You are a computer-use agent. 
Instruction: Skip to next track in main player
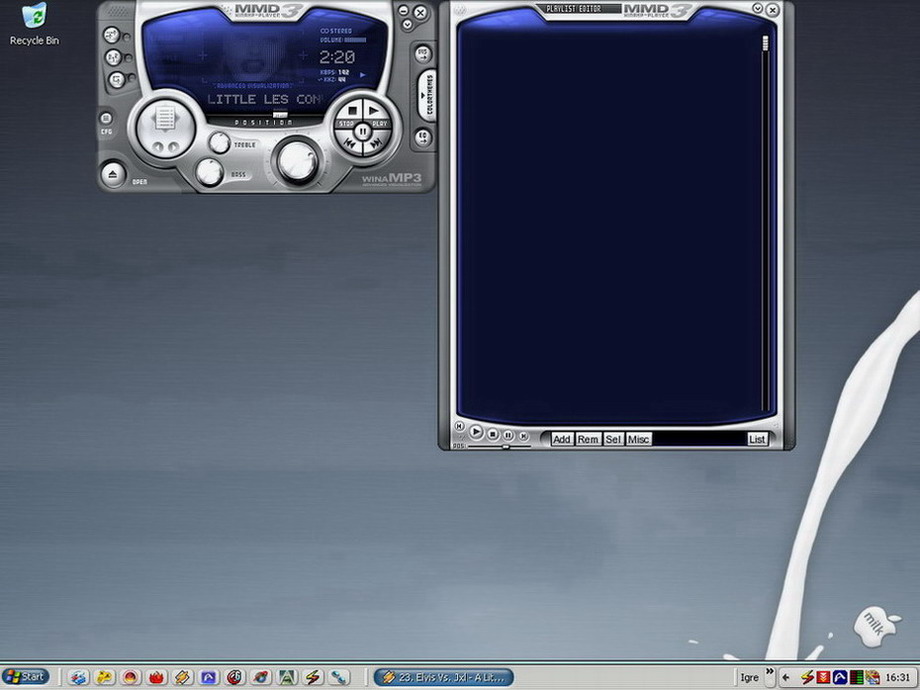tap(375, 145)
